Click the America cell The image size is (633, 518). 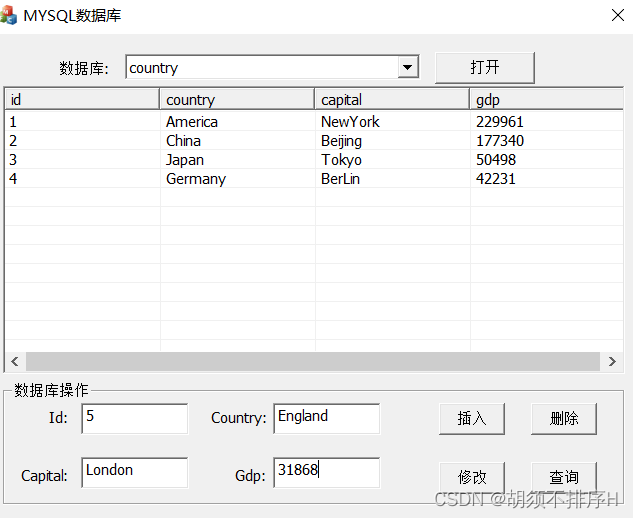click(x=192, y=122)
